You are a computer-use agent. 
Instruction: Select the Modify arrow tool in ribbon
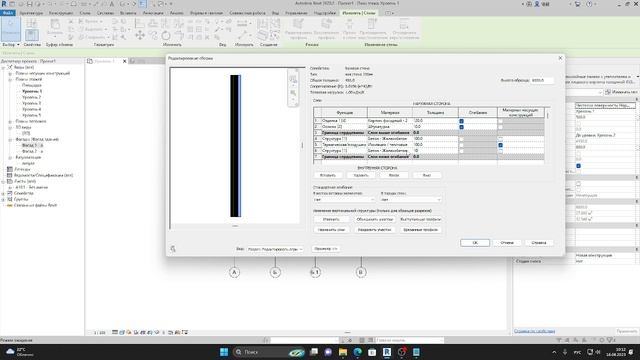(11, 28)
